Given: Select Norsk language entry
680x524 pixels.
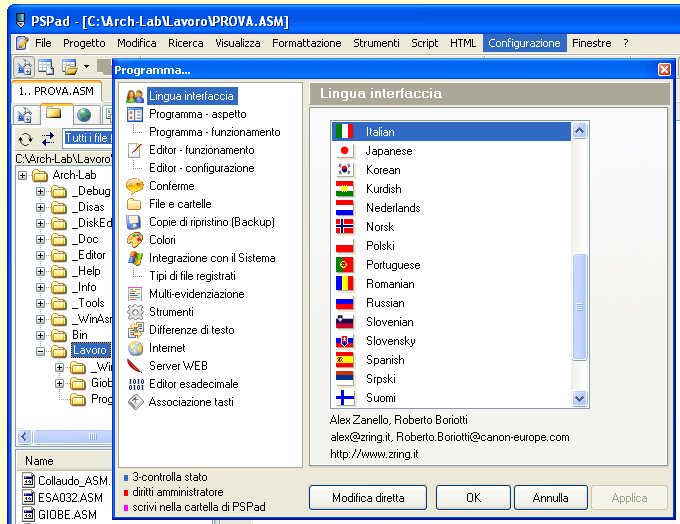Looking at the screenshot, I should [451, 227].
